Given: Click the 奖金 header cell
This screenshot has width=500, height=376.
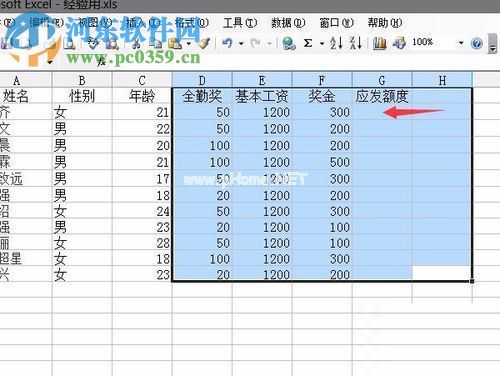Looking at the screenshot, I should point(322,96).
